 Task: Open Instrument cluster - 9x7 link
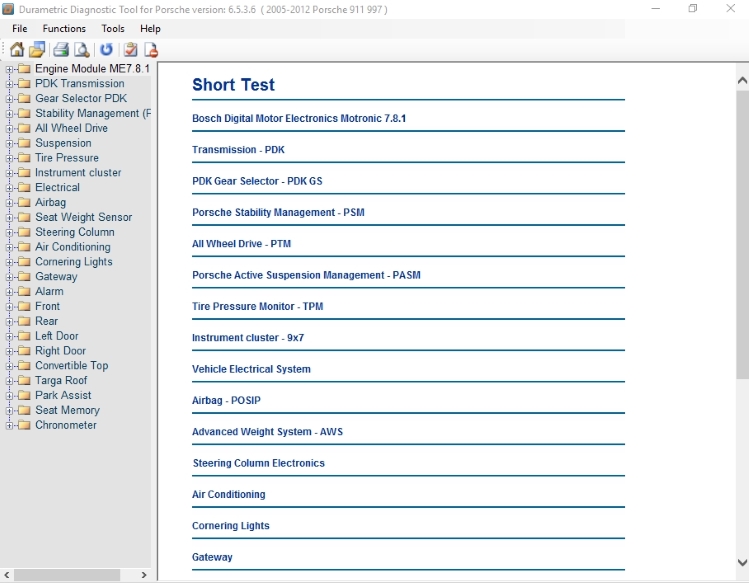248,337
